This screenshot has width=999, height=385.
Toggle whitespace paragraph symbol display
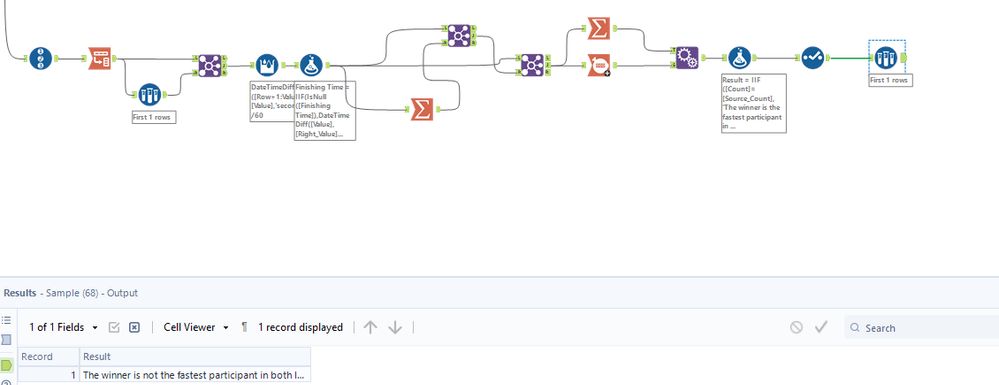tap(244, 327)
